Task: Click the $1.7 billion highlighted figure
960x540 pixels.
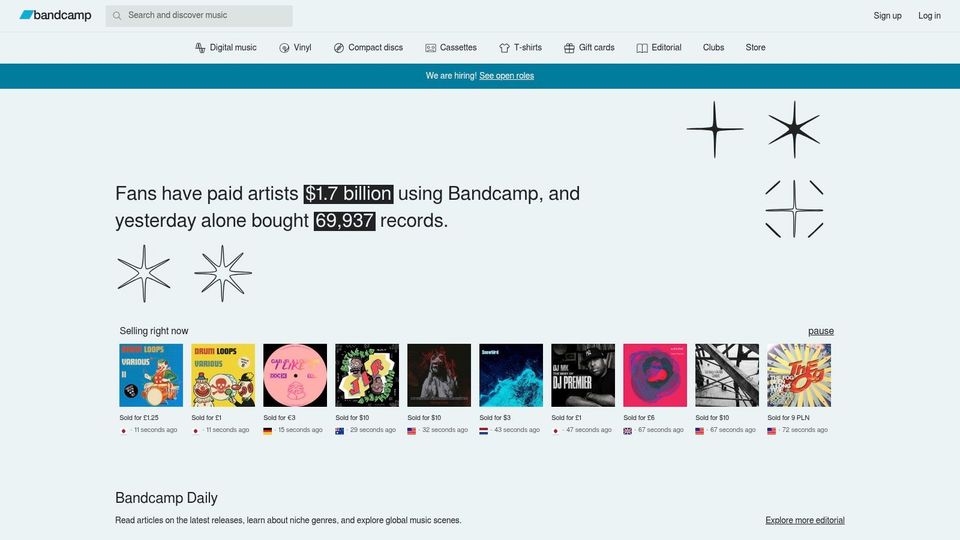Action: [348, 193]
